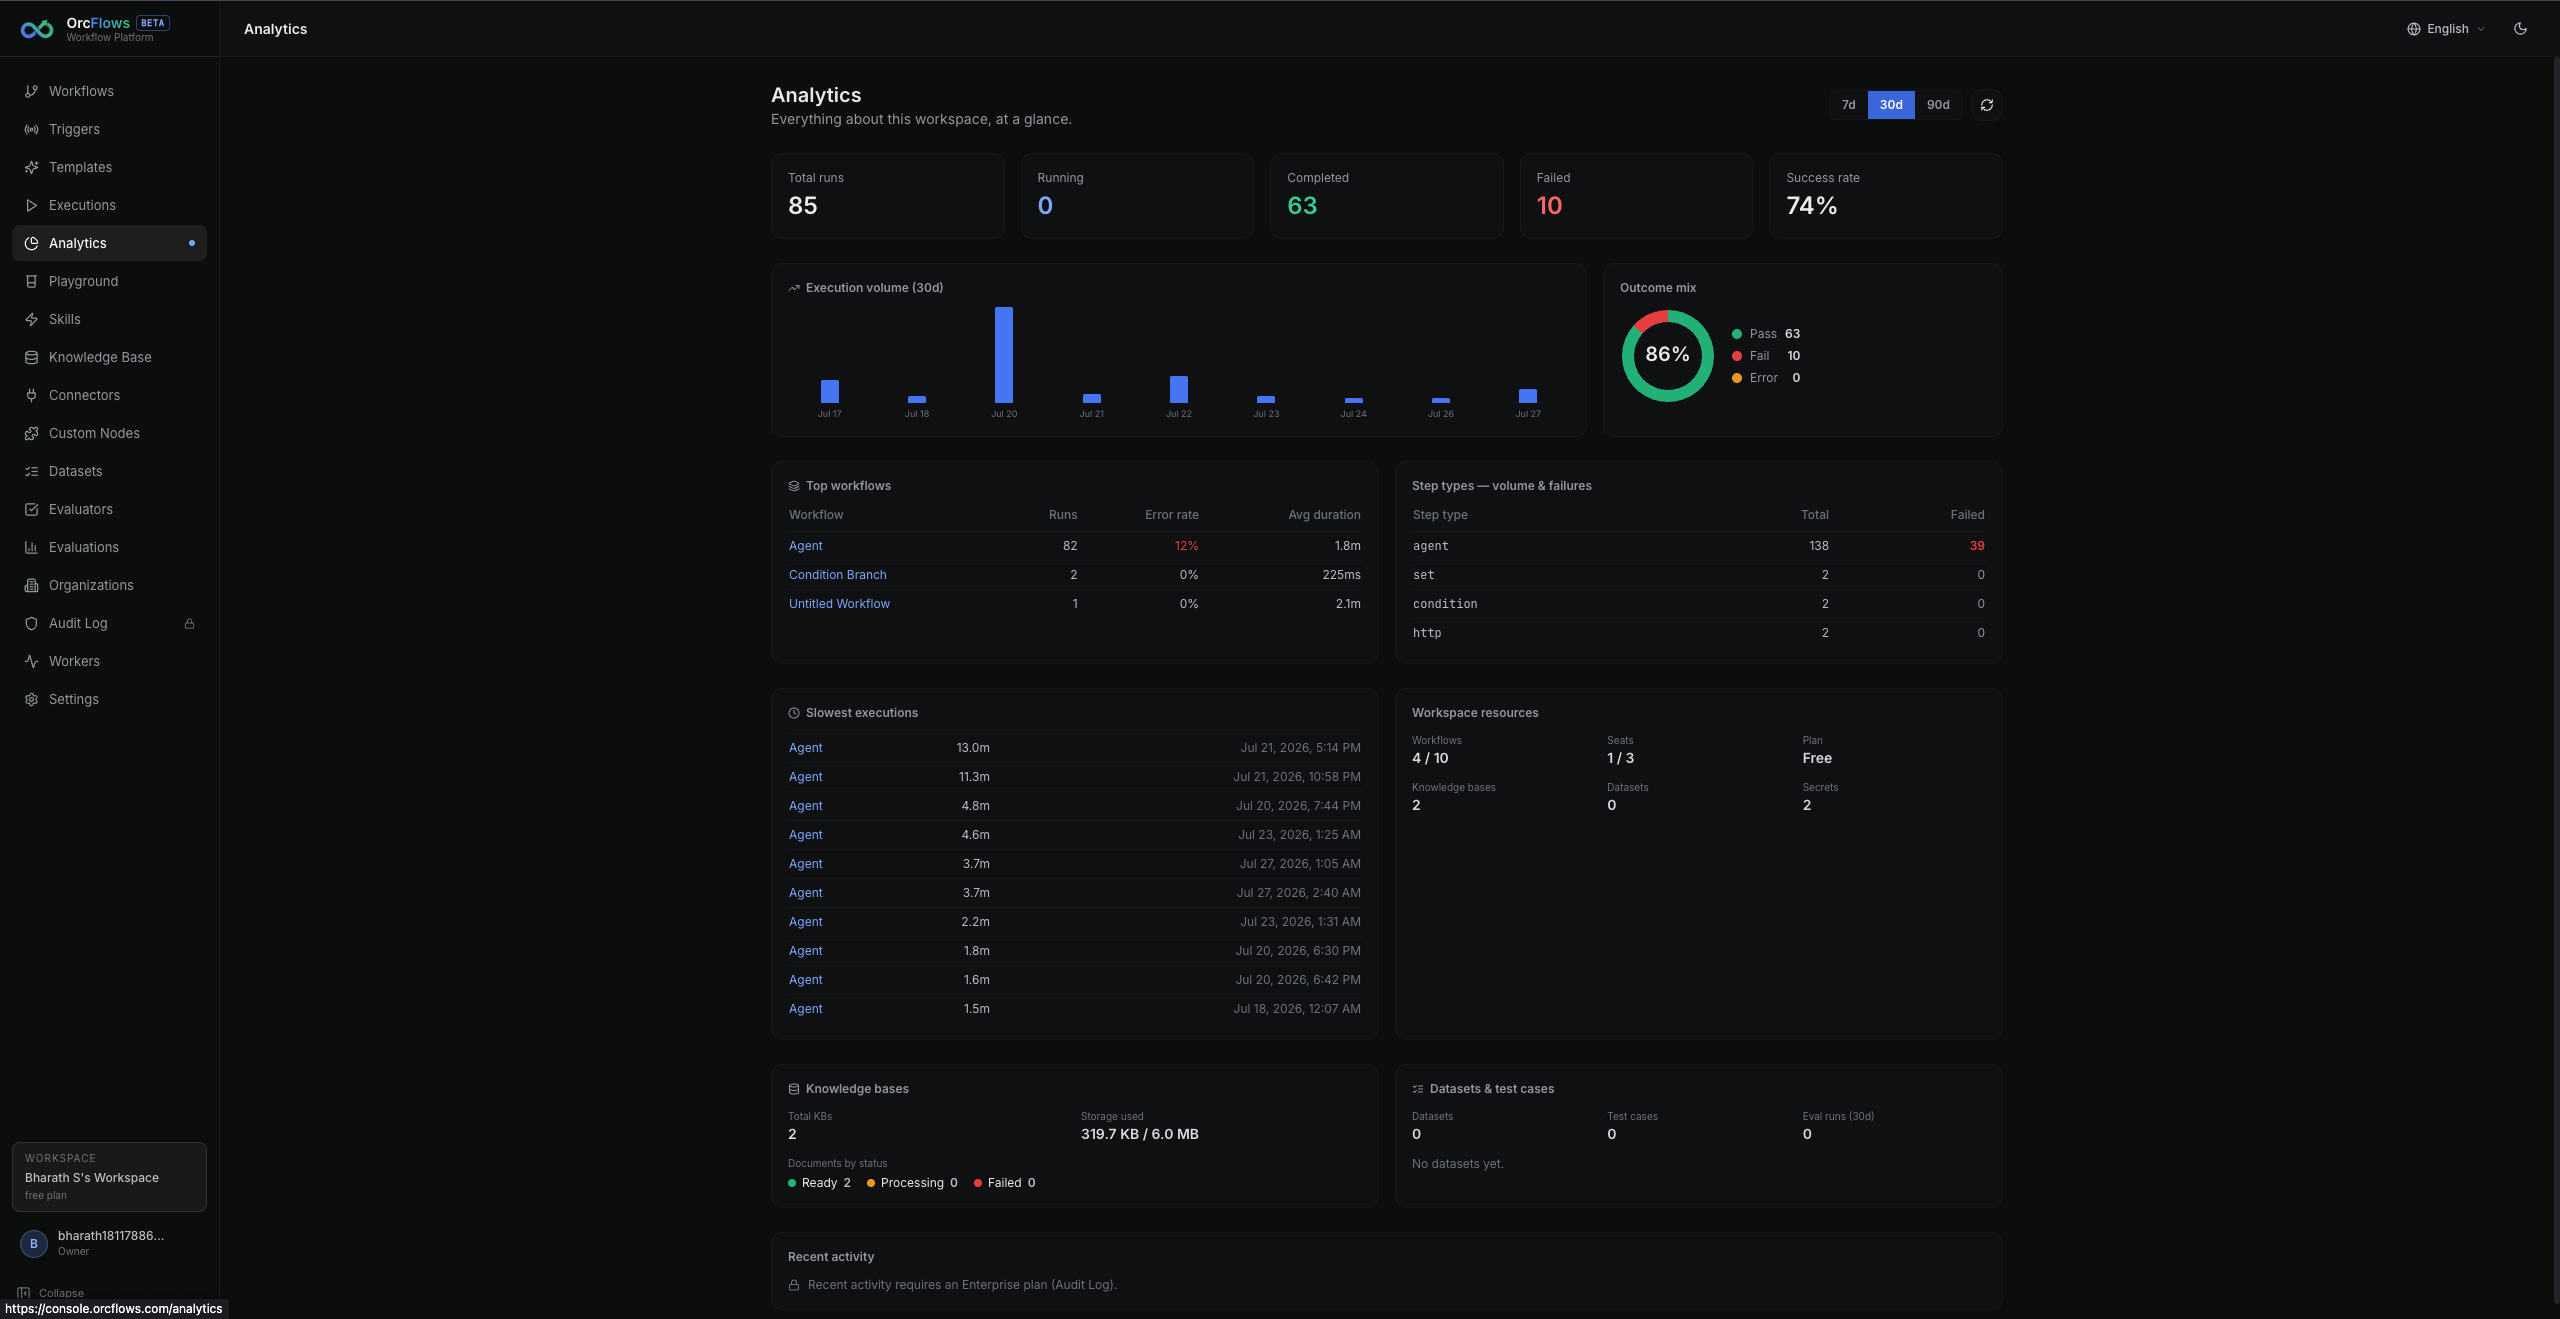This screenshot has height=1319, width=2560.
Task: Collapse the sidebar
Action: (x=50, y=1293)
